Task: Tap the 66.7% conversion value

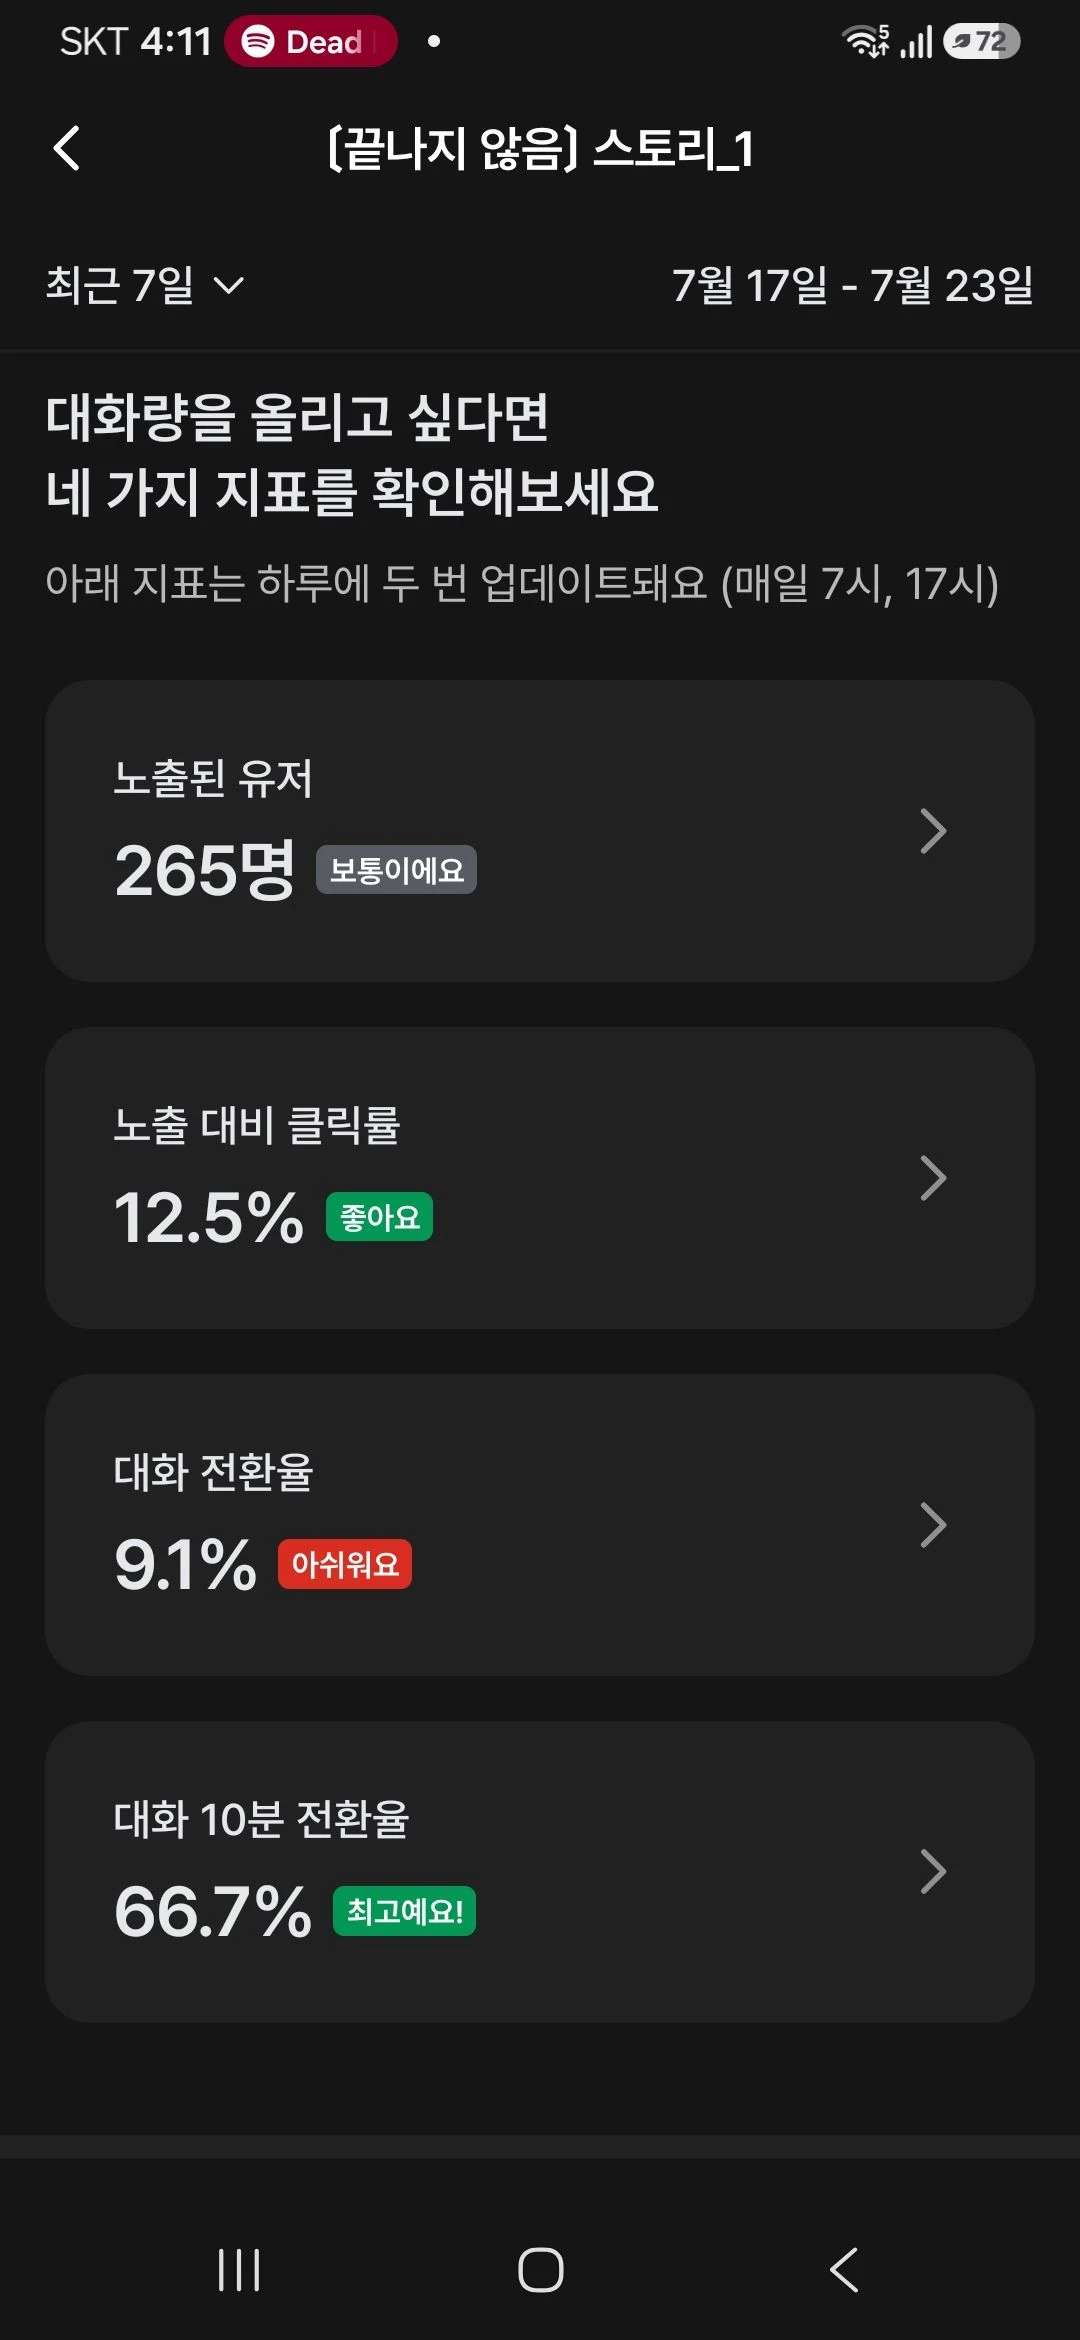Action: (213, 1911)
